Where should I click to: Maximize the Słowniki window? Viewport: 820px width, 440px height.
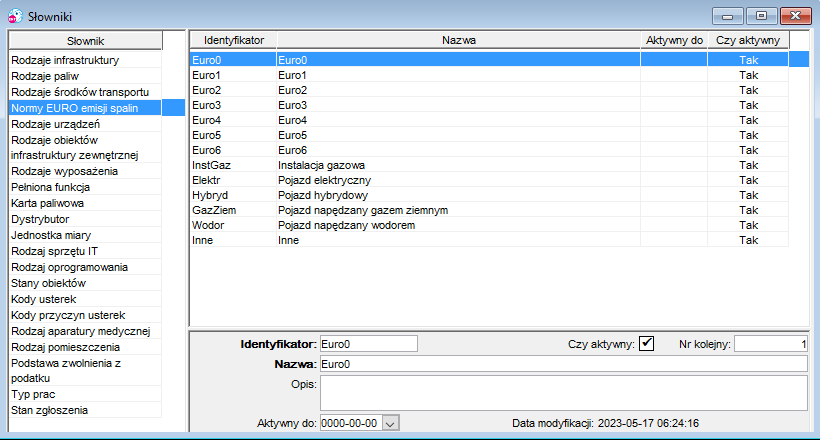[x=761, y=16]
